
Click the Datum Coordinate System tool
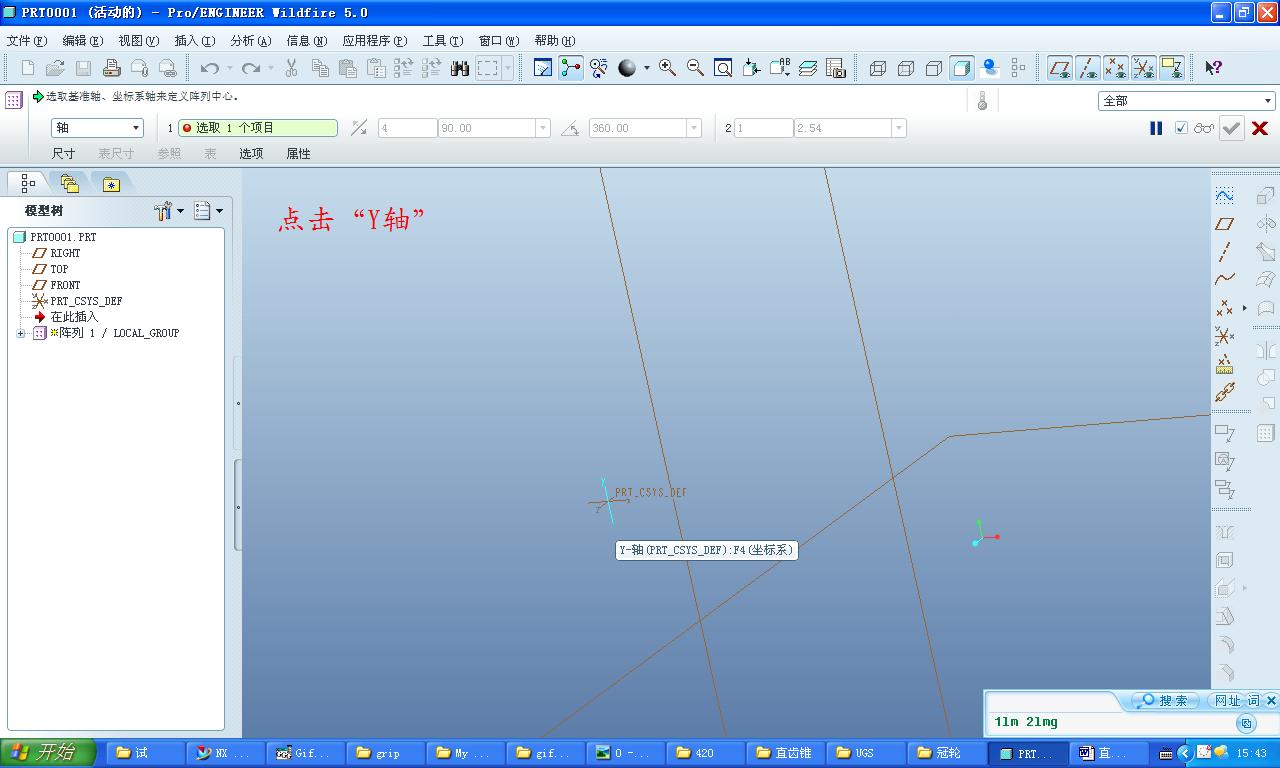pos(1224,336)
